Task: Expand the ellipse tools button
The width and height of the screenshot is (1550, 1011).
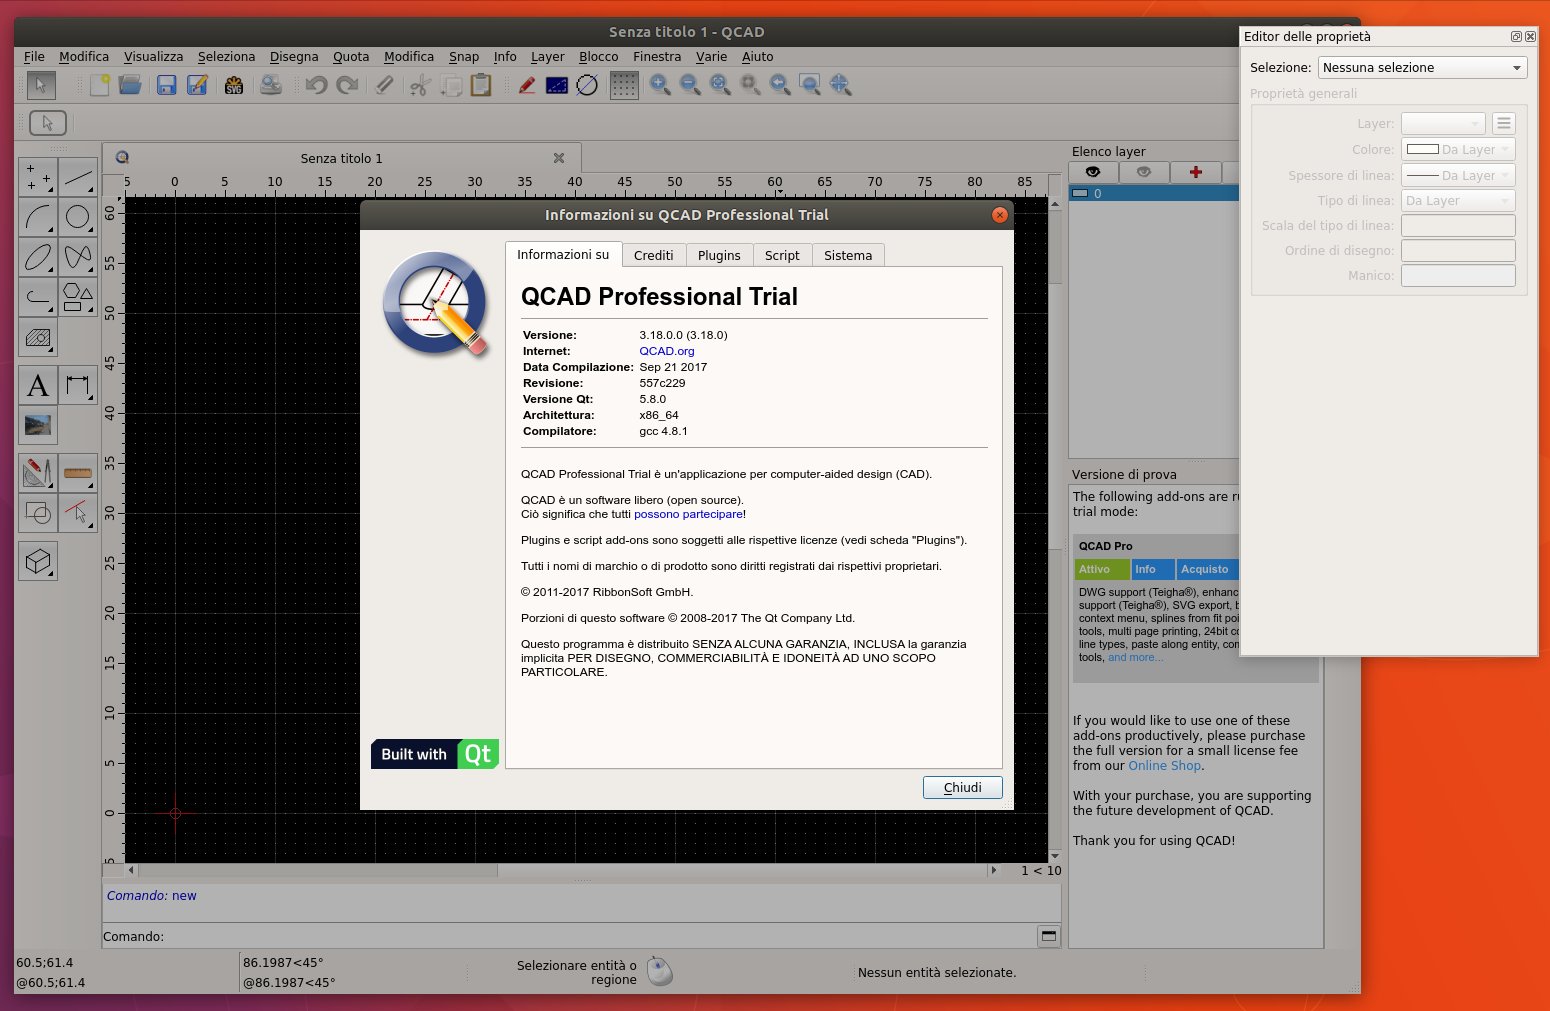Action: (38, 257)
